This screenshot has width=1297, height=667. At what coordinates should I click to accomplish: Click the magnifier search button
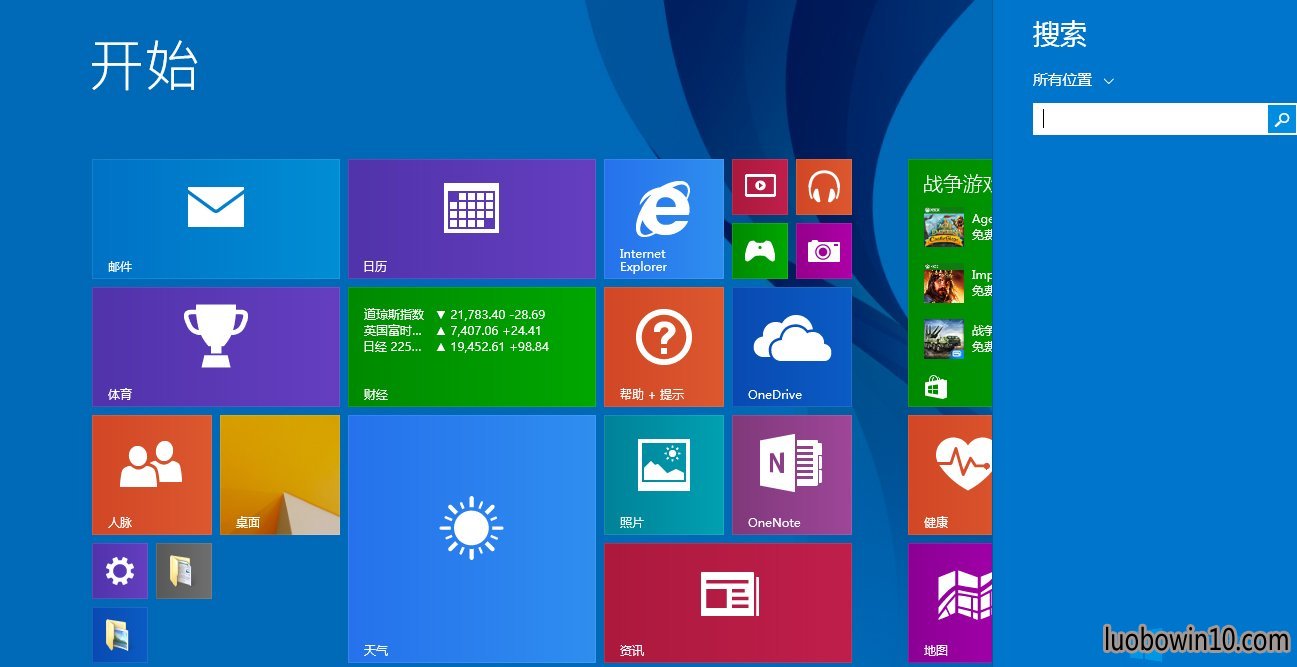[x=1280, y=119]
